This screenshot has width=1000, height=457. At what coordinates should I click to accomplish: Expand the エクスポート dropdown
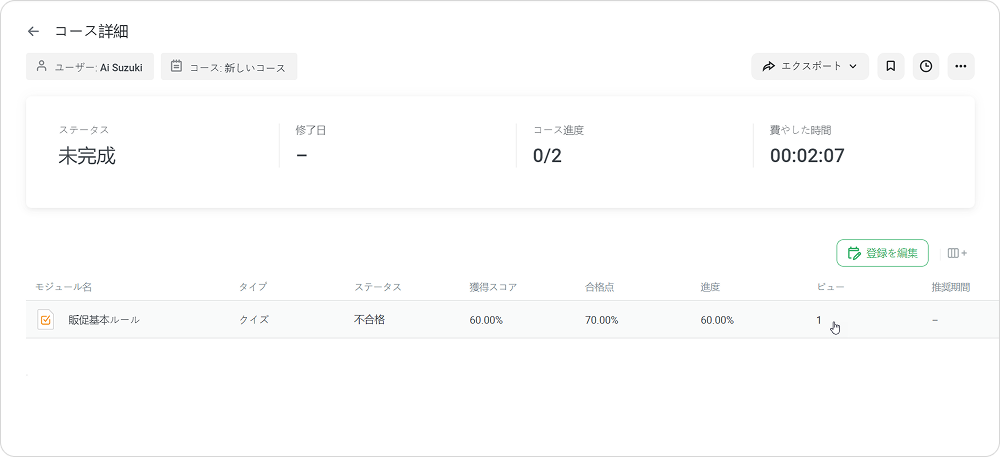point(810,67)
